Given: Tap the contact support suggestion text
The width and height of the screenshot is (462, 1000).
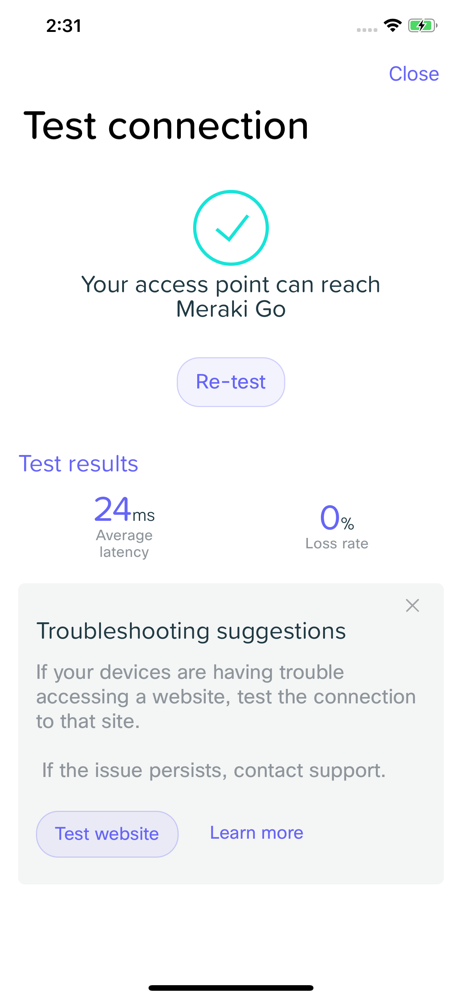Looking at the screenshot, I should [x=214, y=770].
